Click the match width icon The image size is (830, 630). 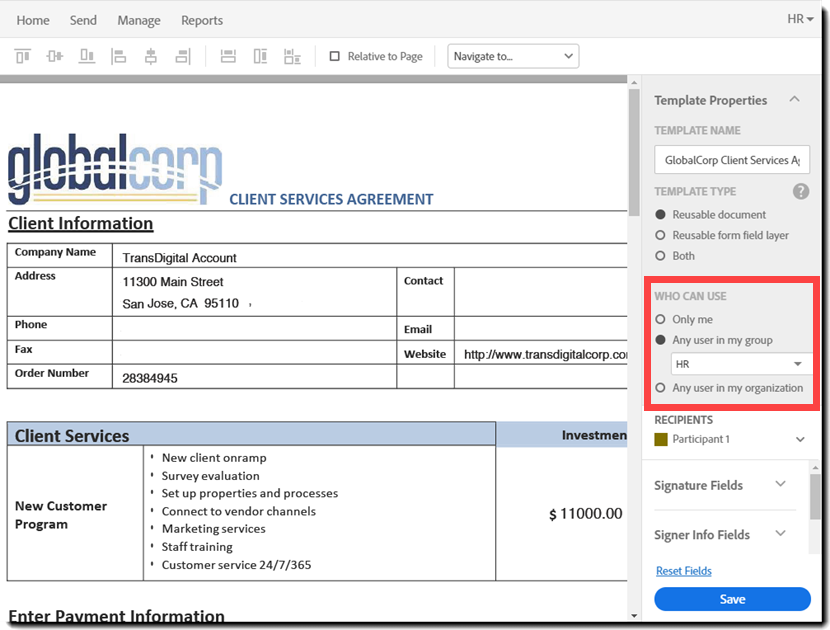coord(228,56)
